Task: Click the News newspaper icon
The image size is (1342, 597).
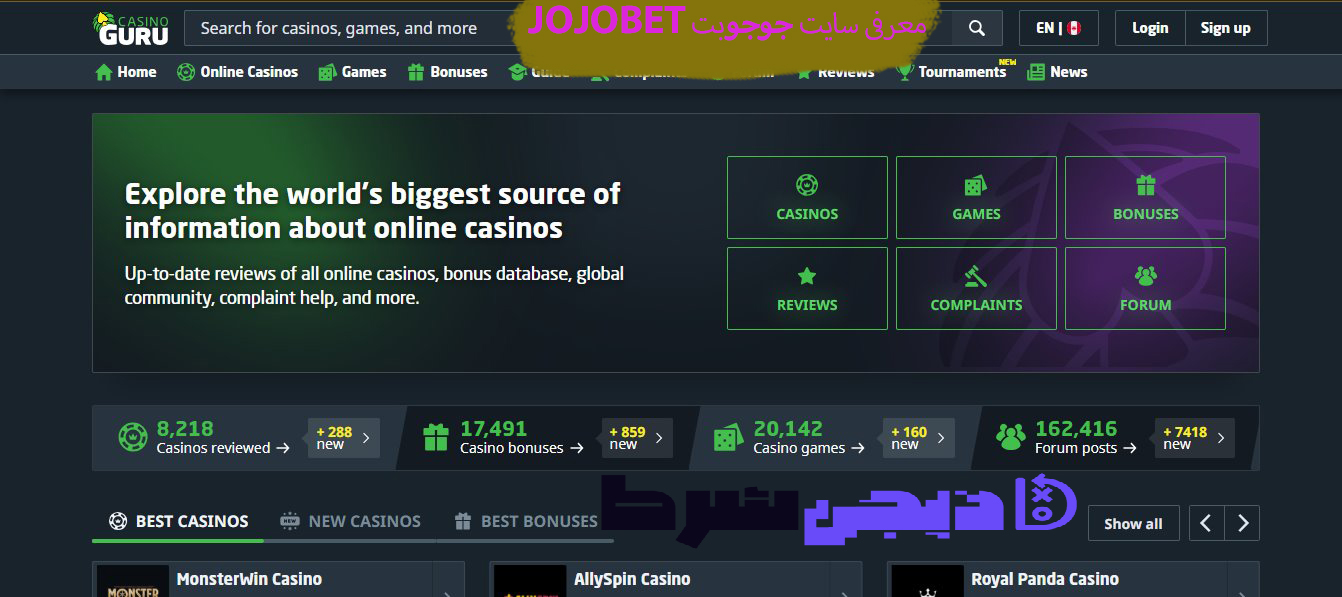Action: click(x=1035, y=72)
